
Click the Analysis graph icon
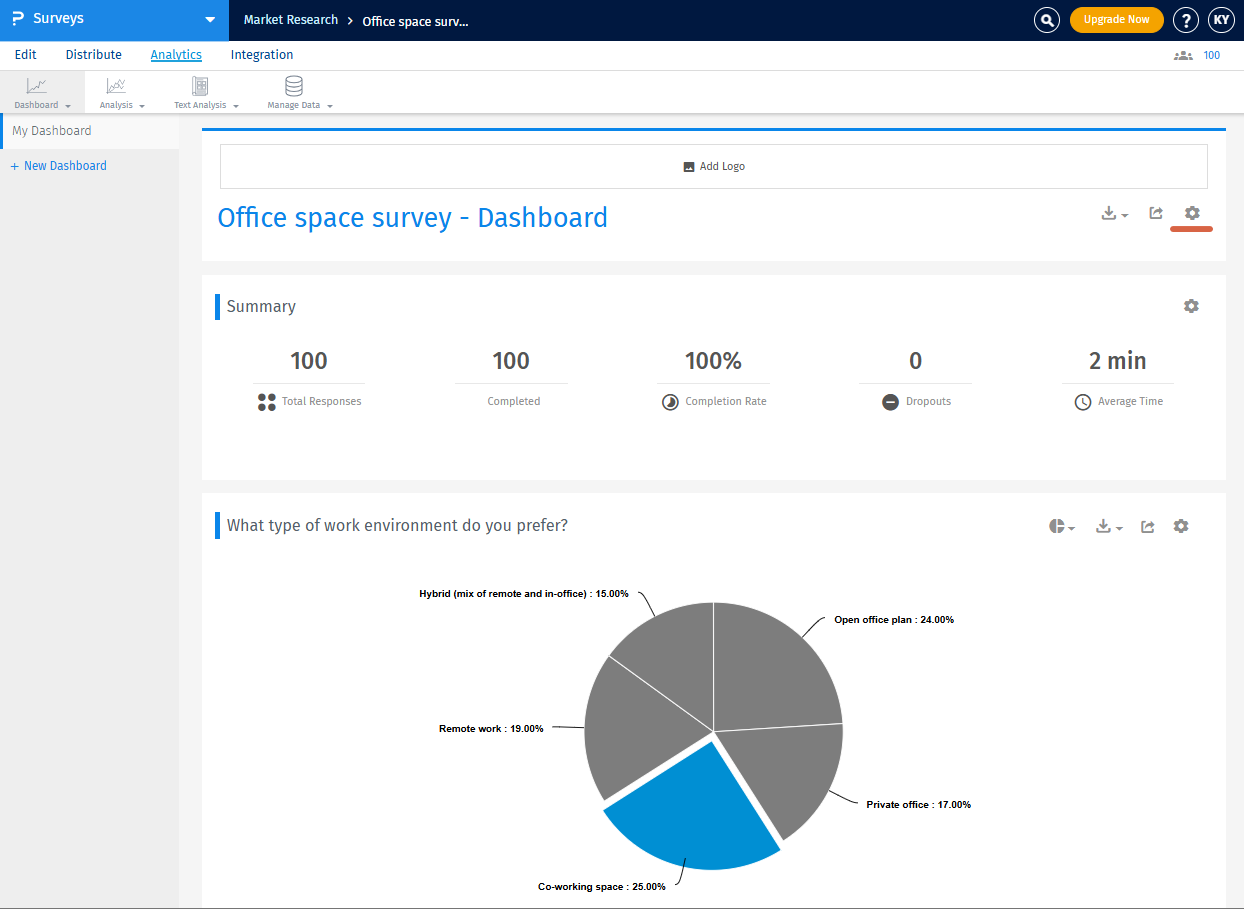pyautogui.click(x=115, y=87)
